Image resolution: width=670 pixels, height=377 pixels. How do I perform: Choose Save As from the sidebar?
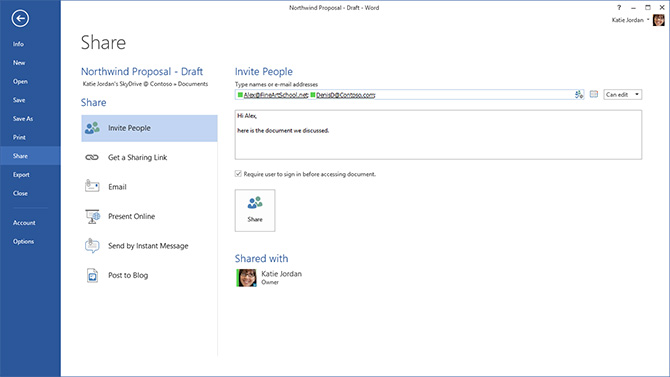coord(23,119)
